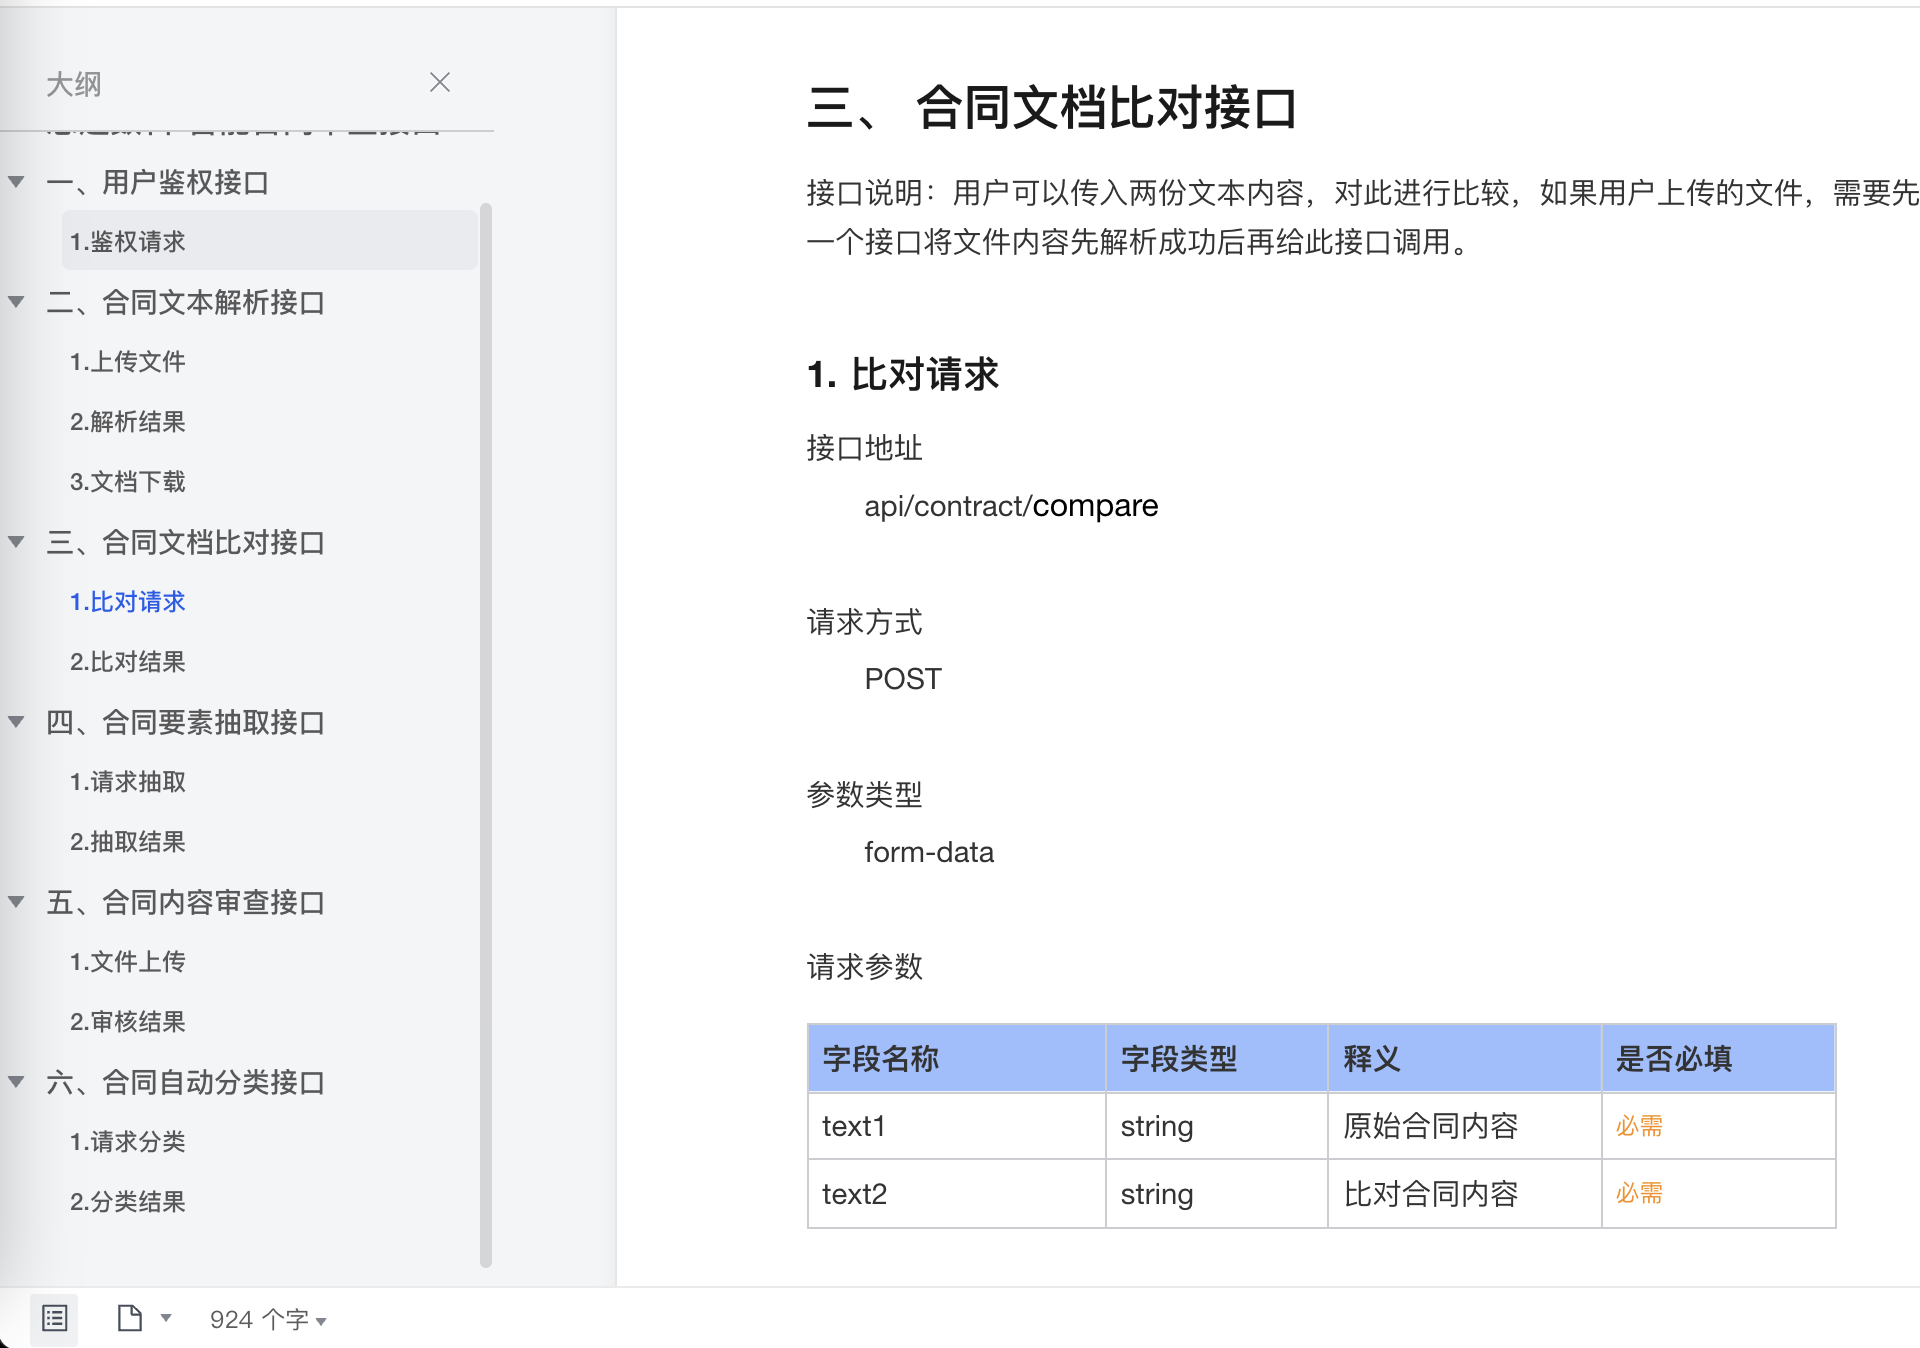Go to 1.上传文件 outline entry

tap(128, 362)
